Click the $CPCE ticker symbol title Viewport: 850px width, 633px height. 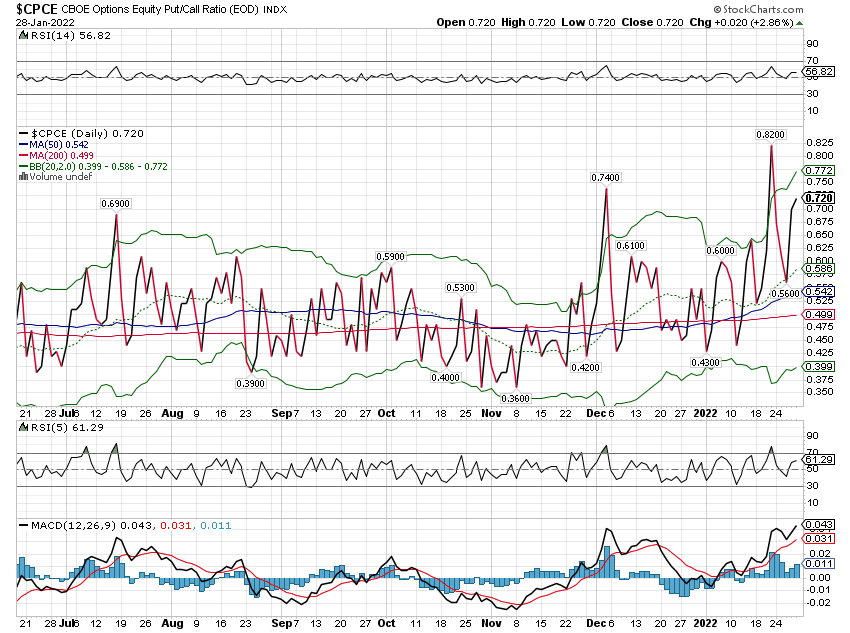[x=37, y=9]
